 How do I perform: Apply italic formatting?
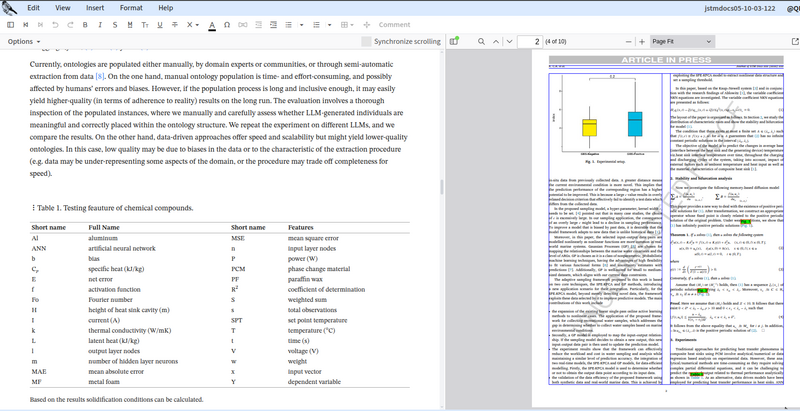100,24
